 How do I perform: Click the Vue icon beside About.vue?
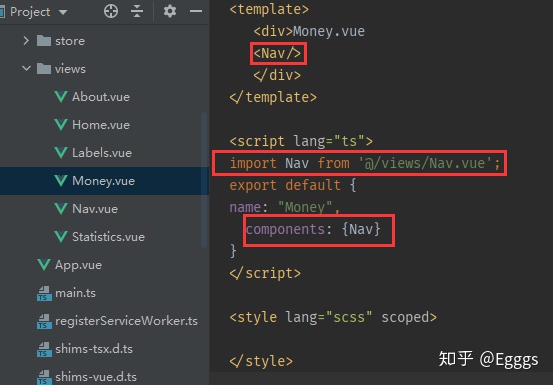click(61, 97)
